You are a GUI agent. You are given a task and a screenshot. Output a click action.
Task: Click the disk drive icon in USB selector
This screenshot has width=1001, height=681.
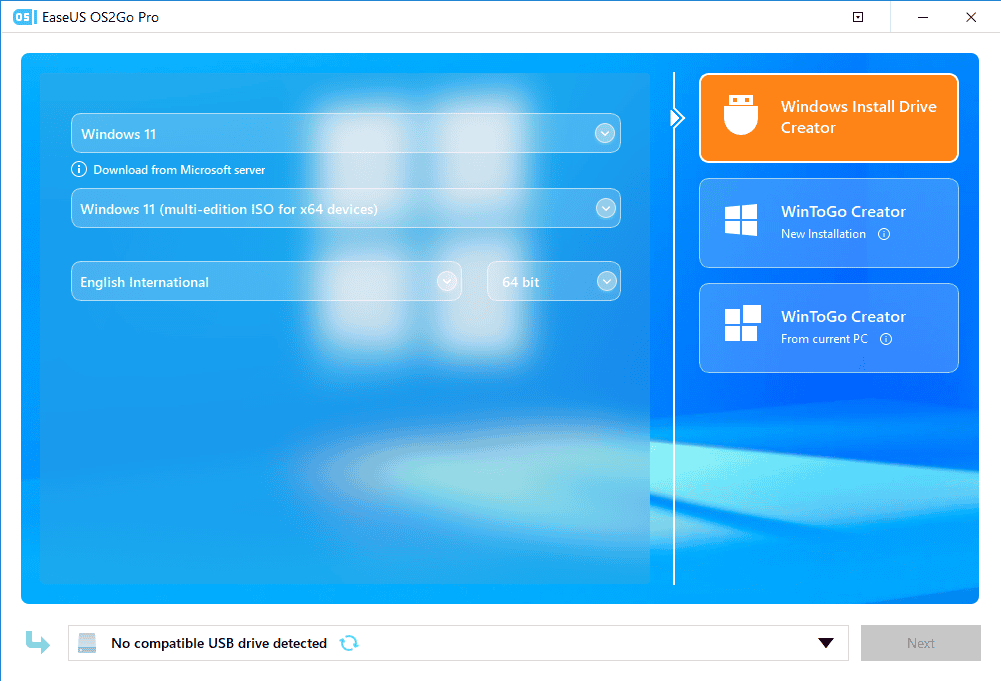tap(88, 643)
